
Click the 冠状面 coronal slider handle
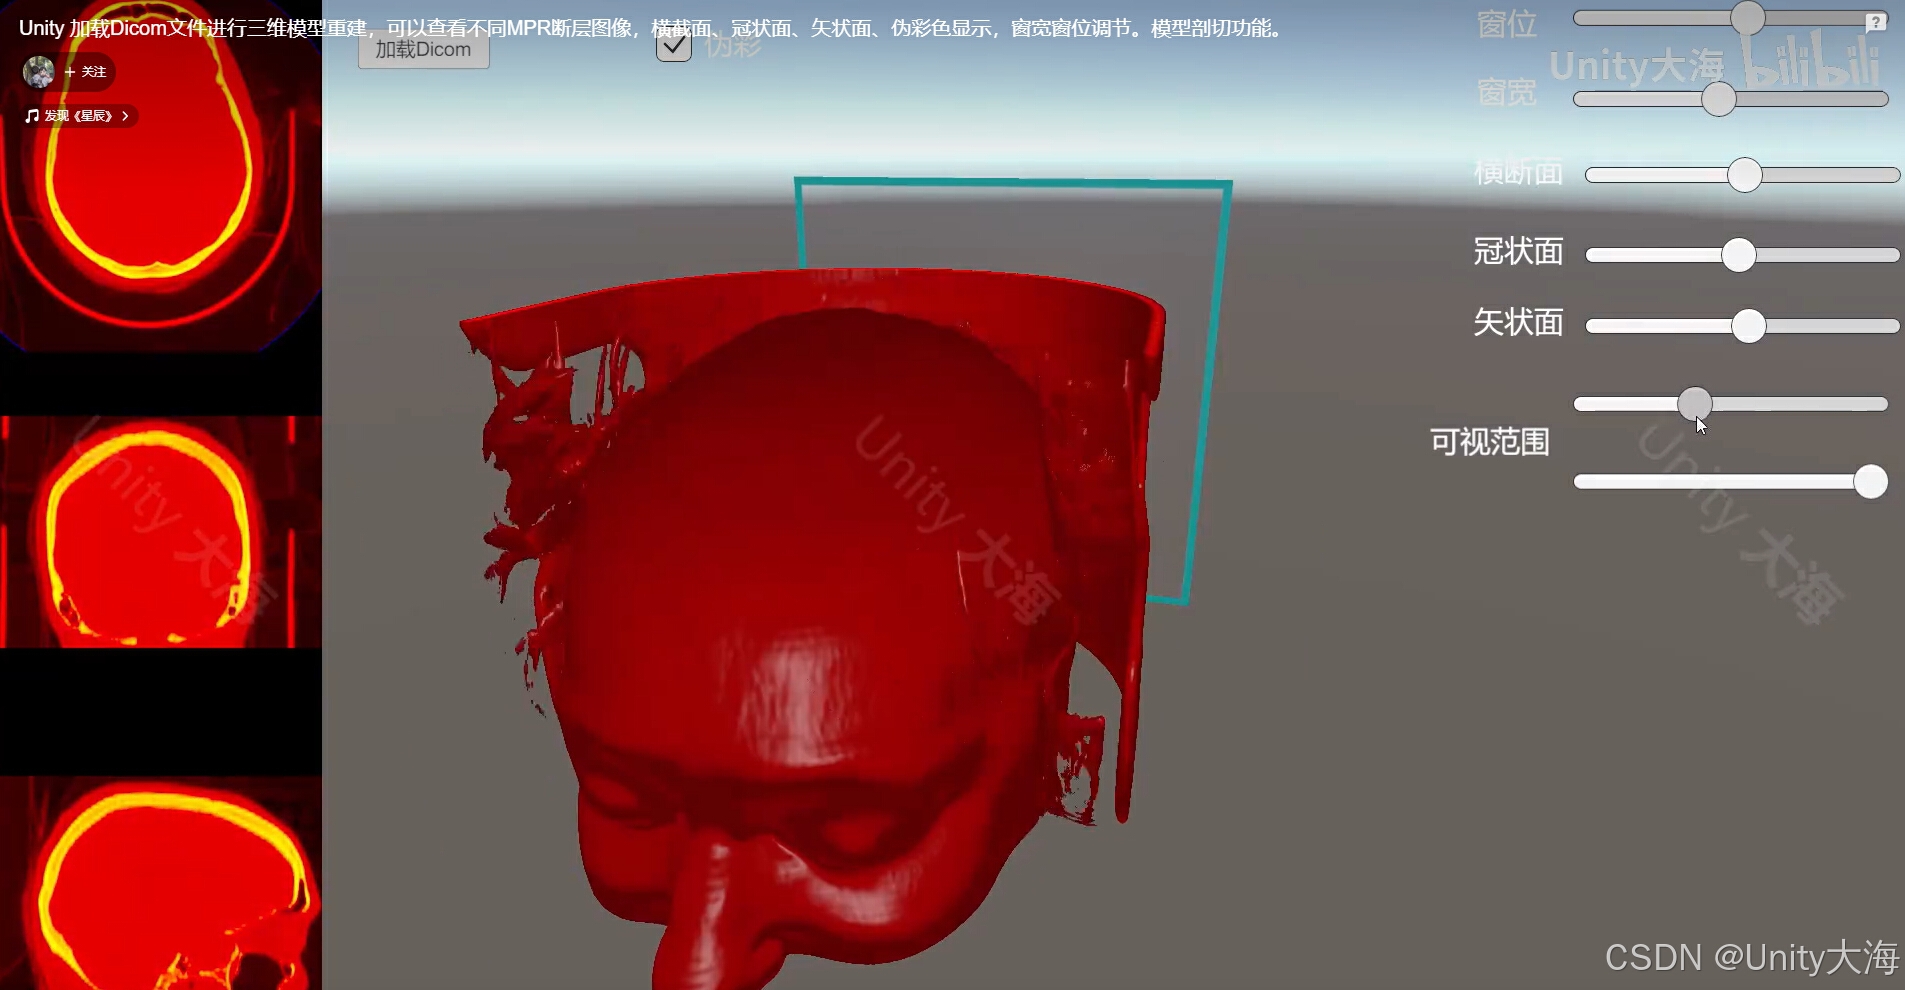(x=1739, y=254)
